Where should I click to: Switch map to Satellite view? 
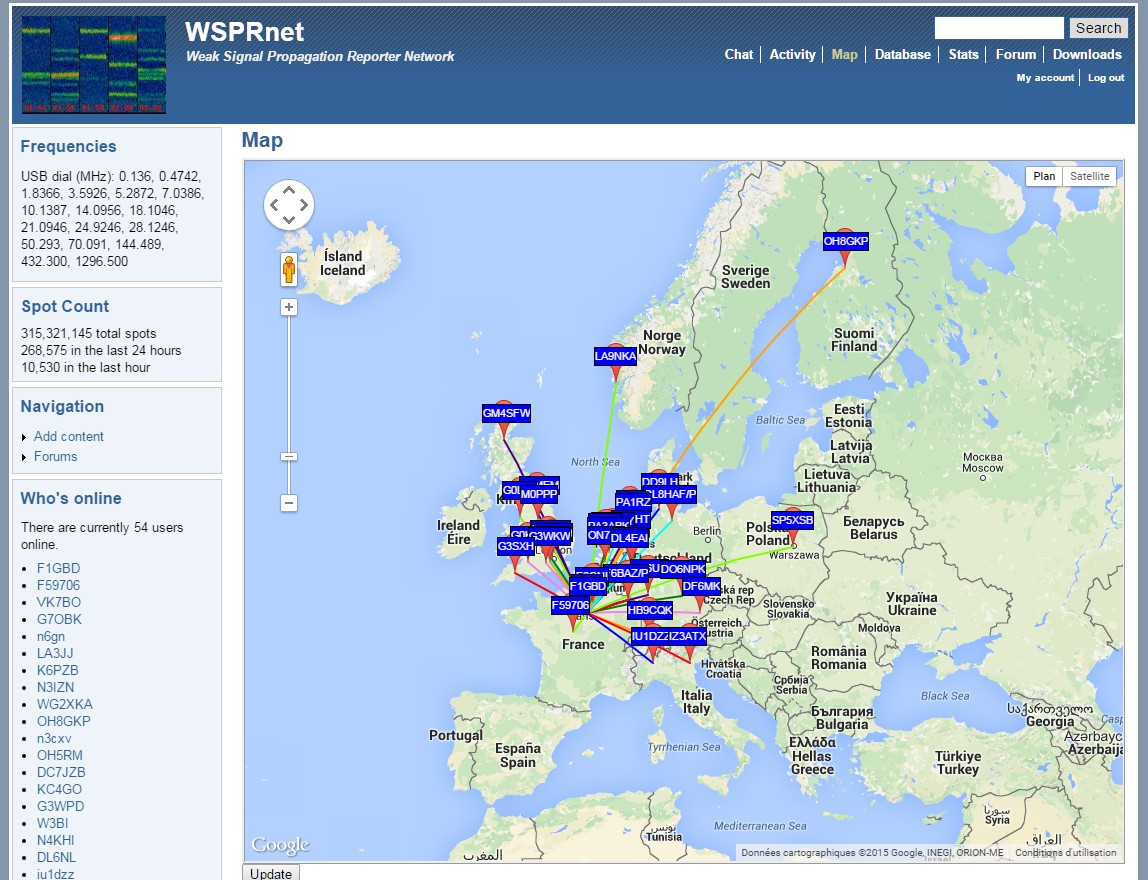pos(1089,176)
